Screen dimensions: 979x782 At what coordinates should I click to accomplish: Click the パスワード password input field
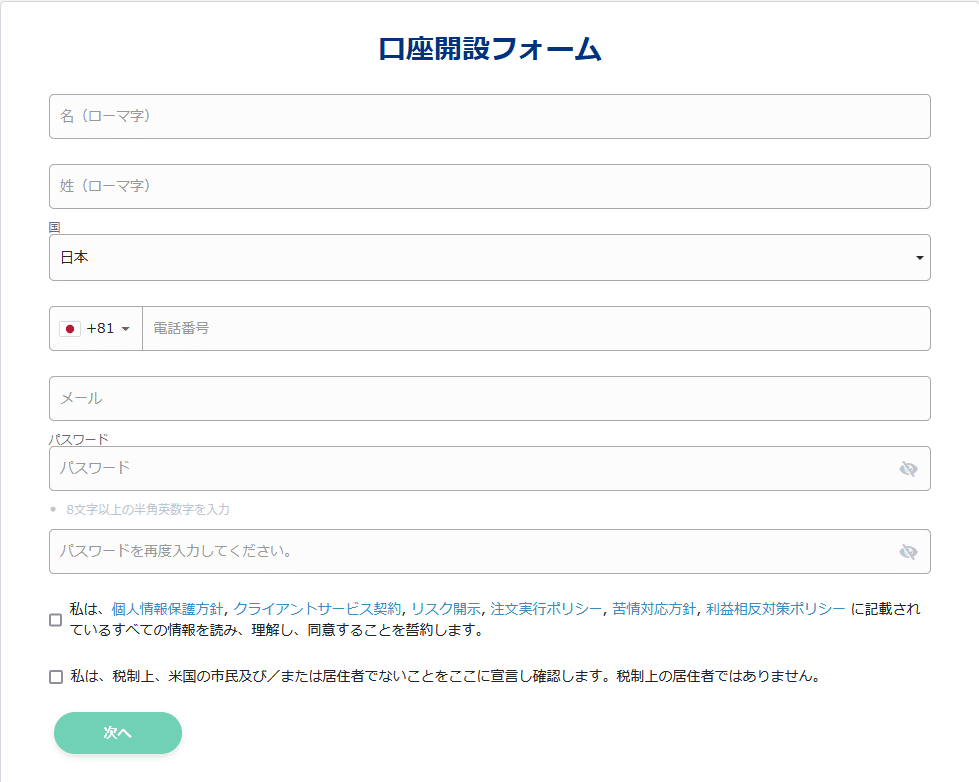pyautogui.click(x=490, y=468)
